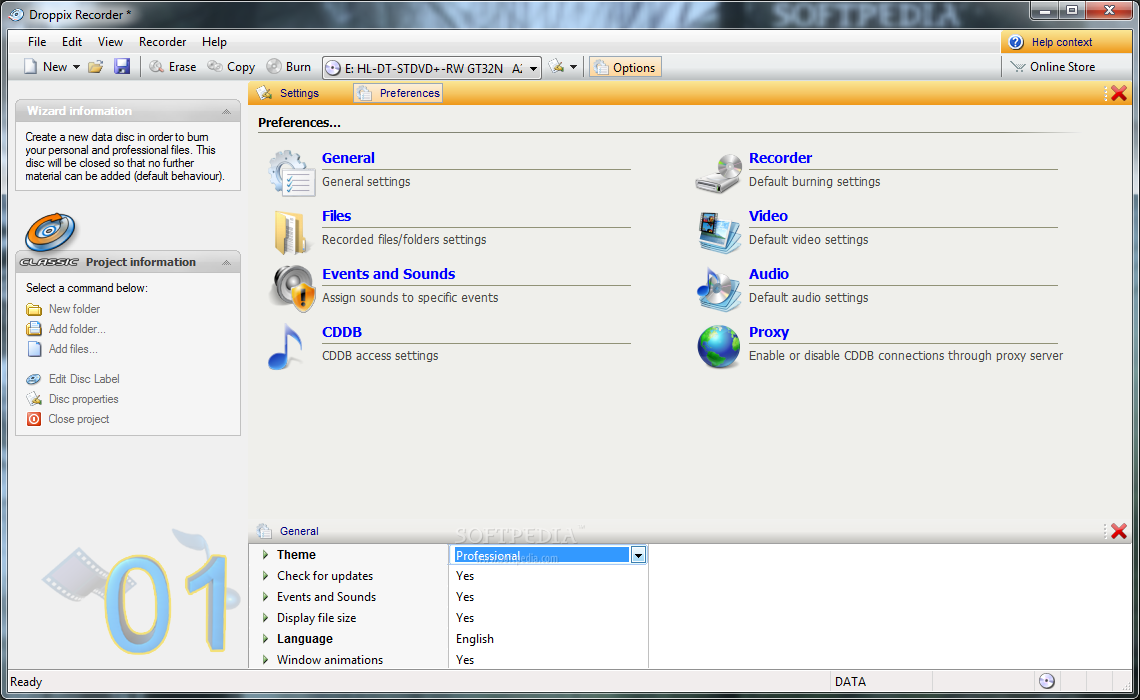
Task: Click the Classic project disc logo
Action: click(x=50, y=232)
